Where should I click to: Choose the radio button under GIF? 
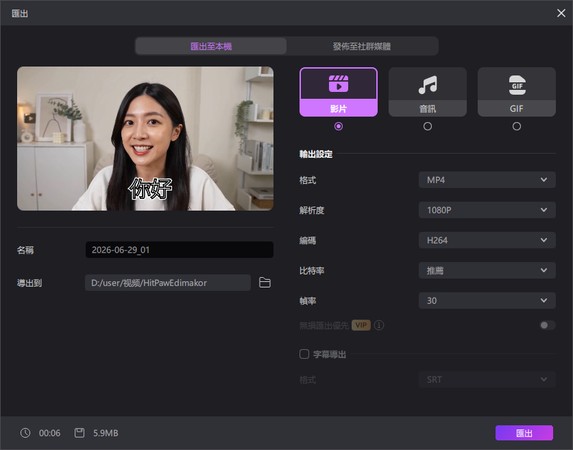pyautogui.click(x=516, y=126)
